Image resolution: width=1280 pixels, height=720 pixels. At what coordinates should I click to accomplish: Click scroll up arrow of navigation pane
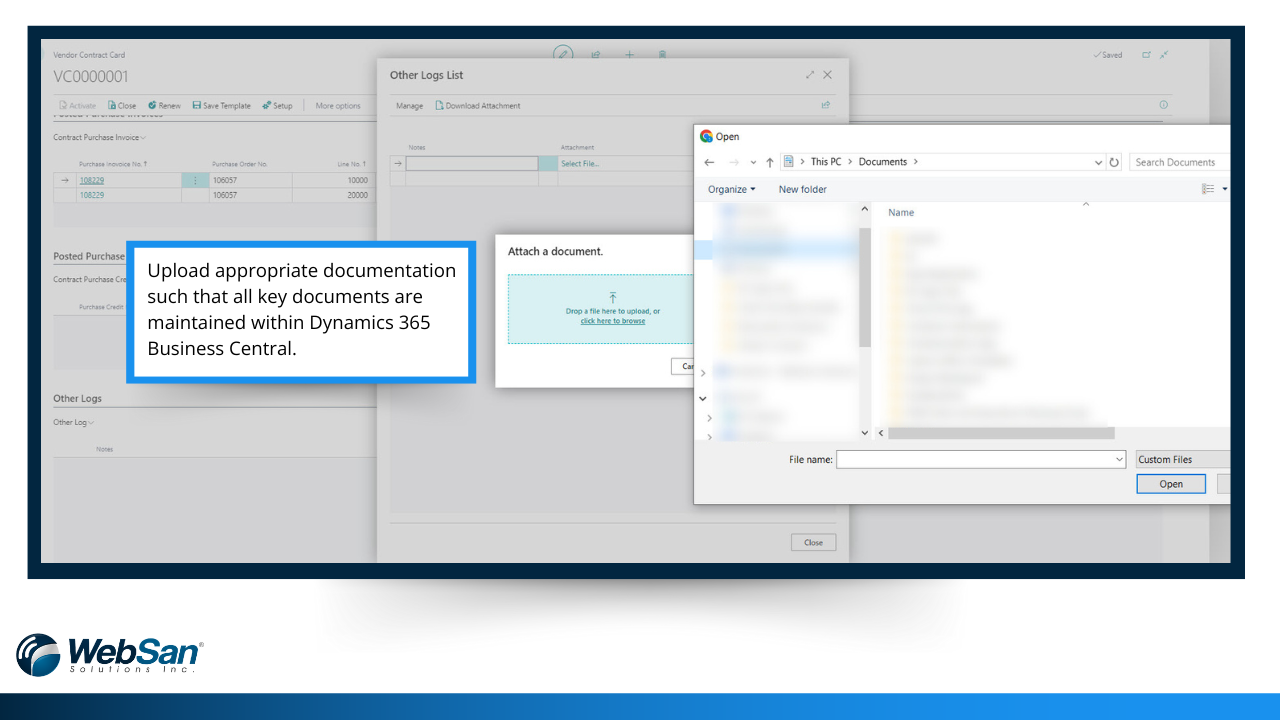coord(865,210)
